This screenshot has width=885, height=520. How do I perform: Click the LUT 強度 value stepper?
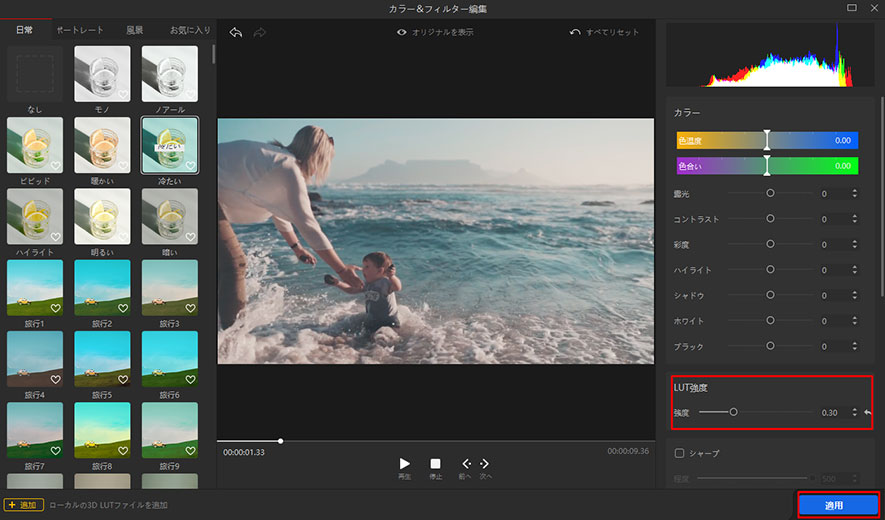pos(855,412)
